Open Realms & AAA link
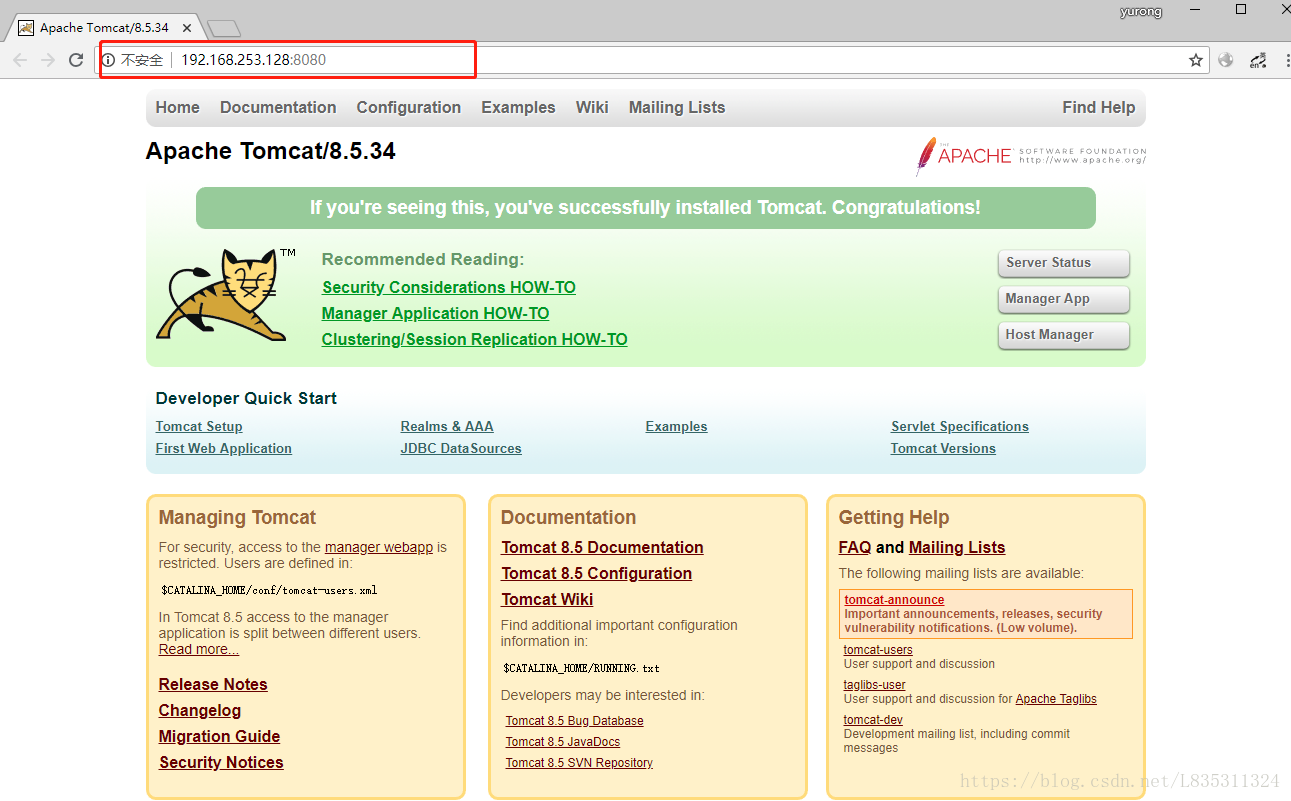Viewport: 1291px width, 801px height. 447,427
